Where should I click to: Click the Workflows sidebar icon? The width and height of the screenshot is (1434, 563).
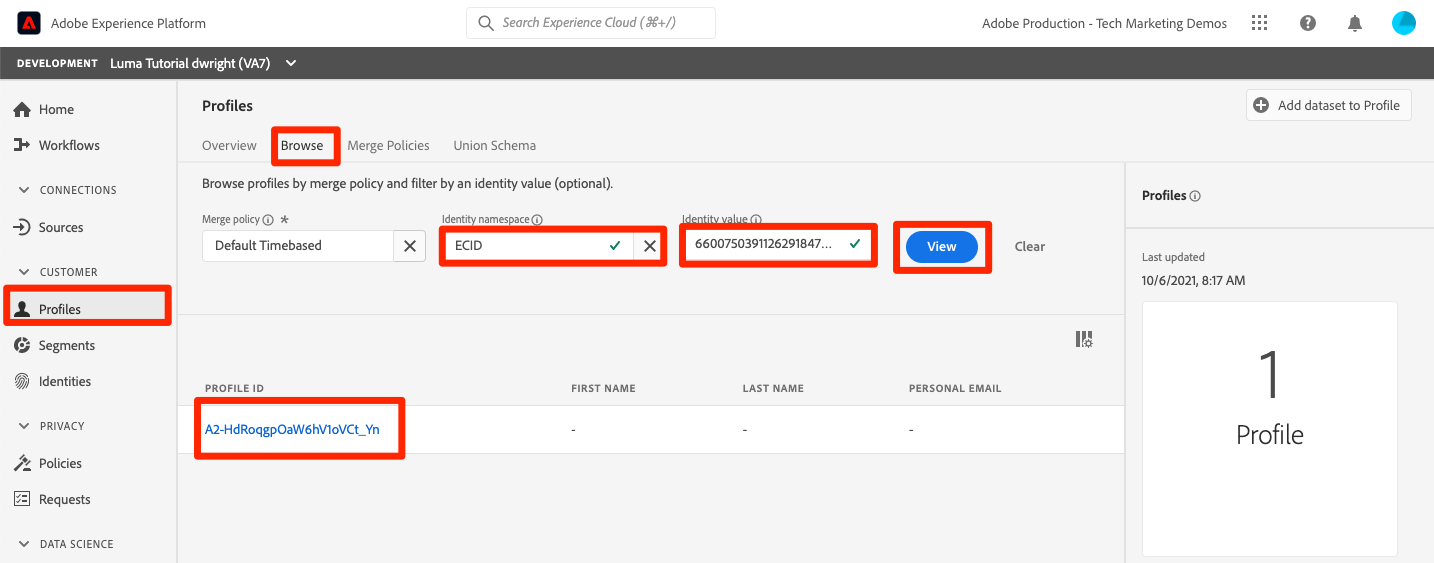(22, 145)
